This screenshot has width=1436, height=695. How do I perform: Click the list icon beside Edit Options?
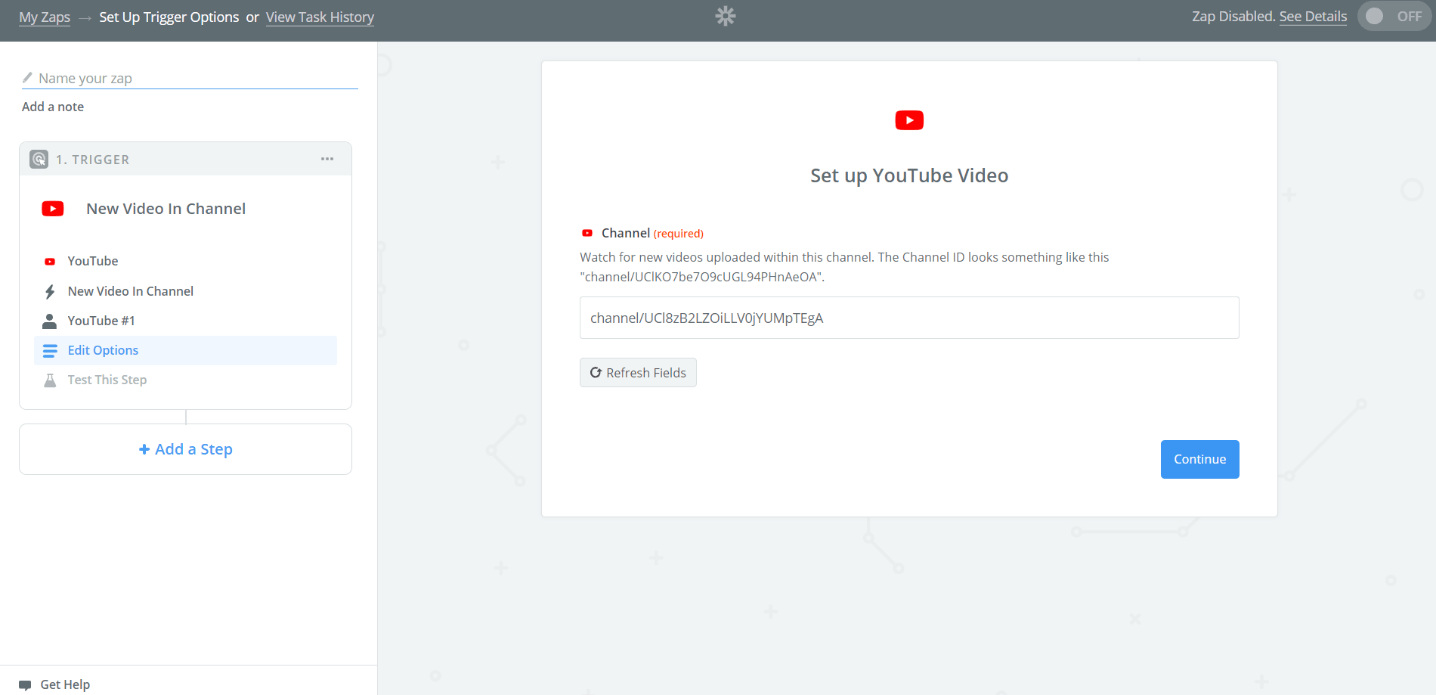(x=50, y=350)
